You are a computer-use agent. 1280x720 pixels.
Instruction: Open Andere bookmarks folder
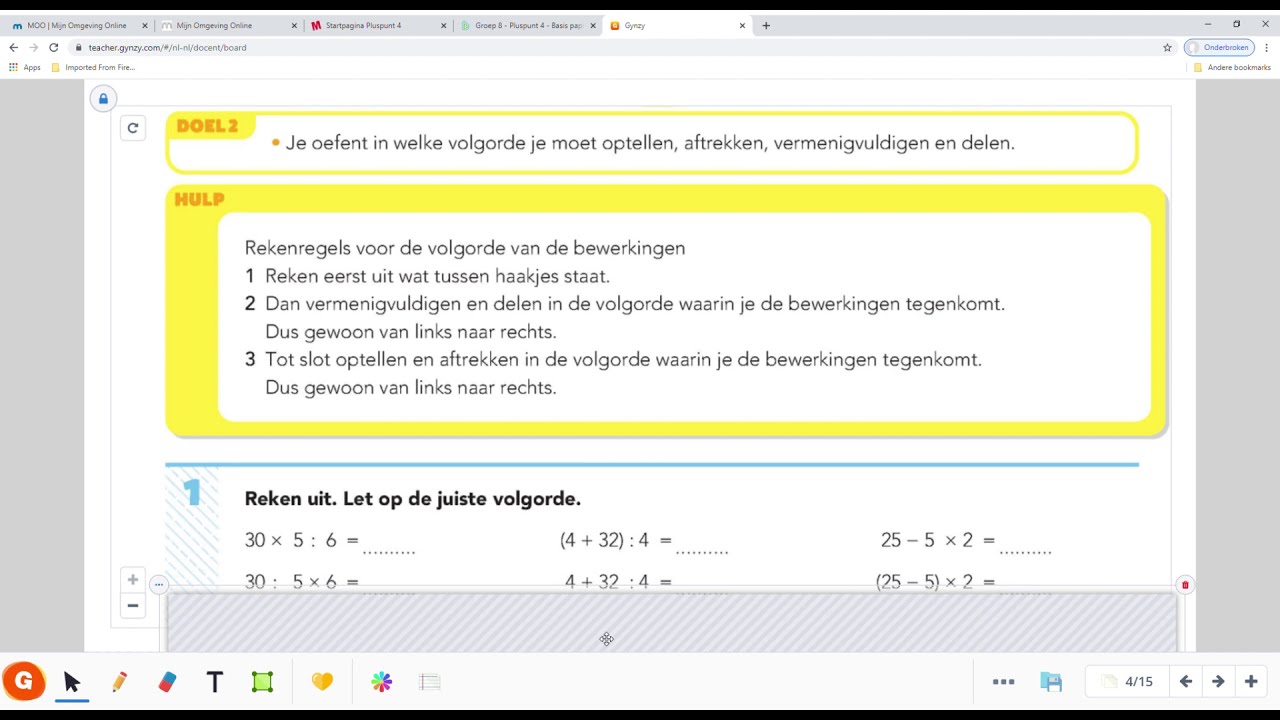pos(1232,67)
